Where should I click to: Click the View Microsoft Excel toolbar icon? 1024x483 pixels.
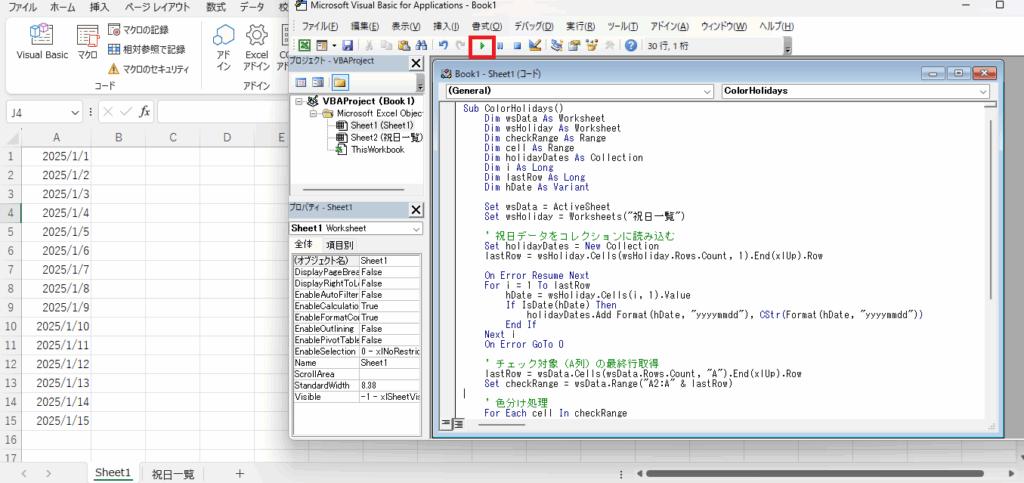[x=304, y=46]
